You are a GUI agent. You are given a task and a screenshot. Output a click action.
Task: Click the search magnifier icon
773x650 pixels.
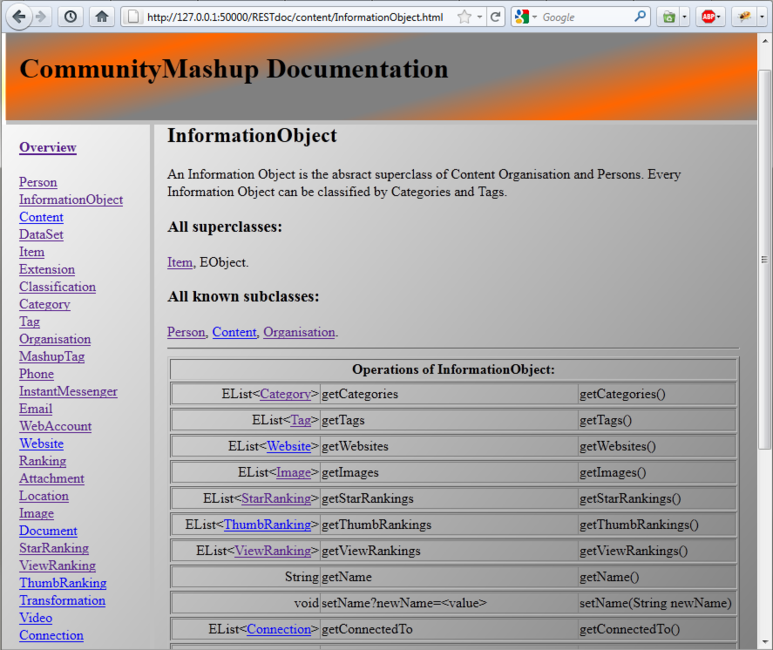(x=640, y=17)
